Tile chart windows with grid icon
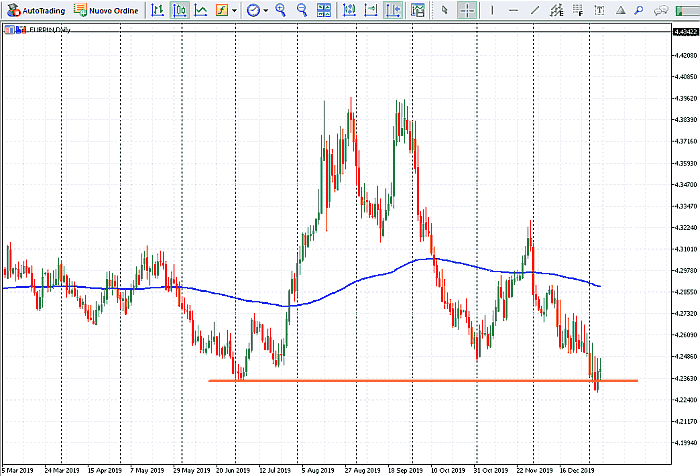The image size is (700, 476). [x=324, y=10]
